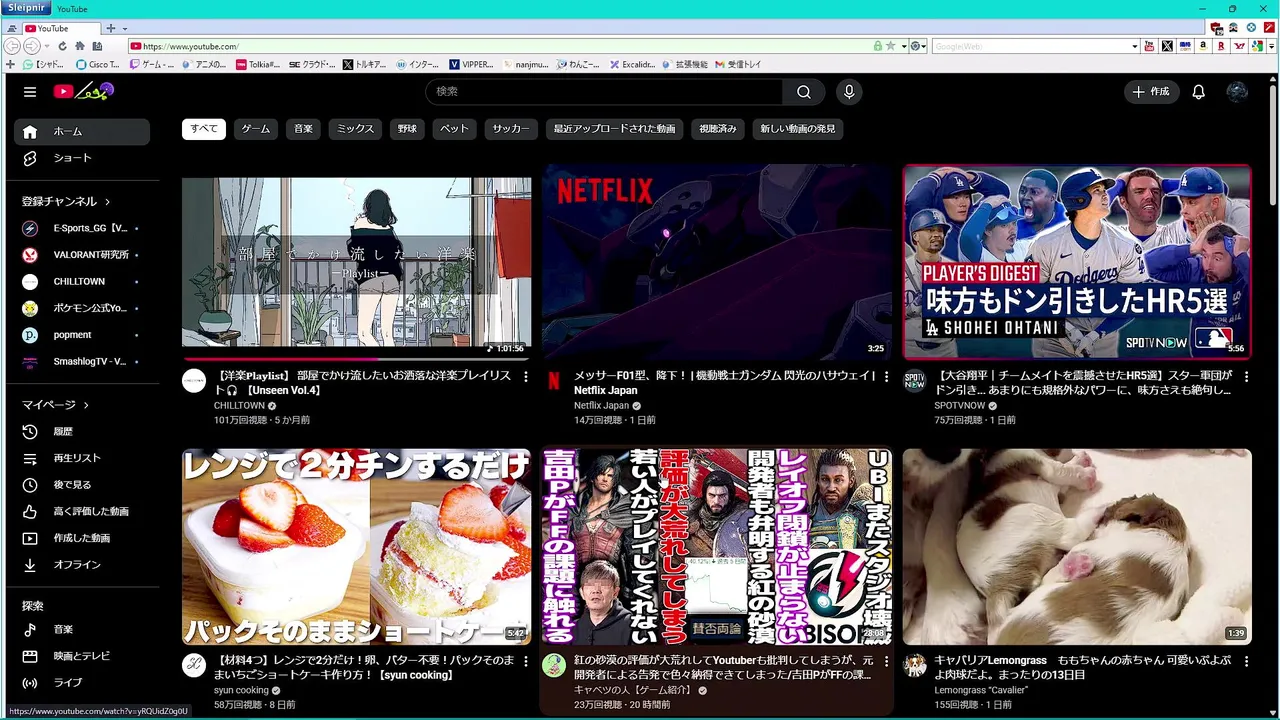Open more options for Netflix Japan video
The width and height of the screenshot is (1280, 720).
pos(886,376)
